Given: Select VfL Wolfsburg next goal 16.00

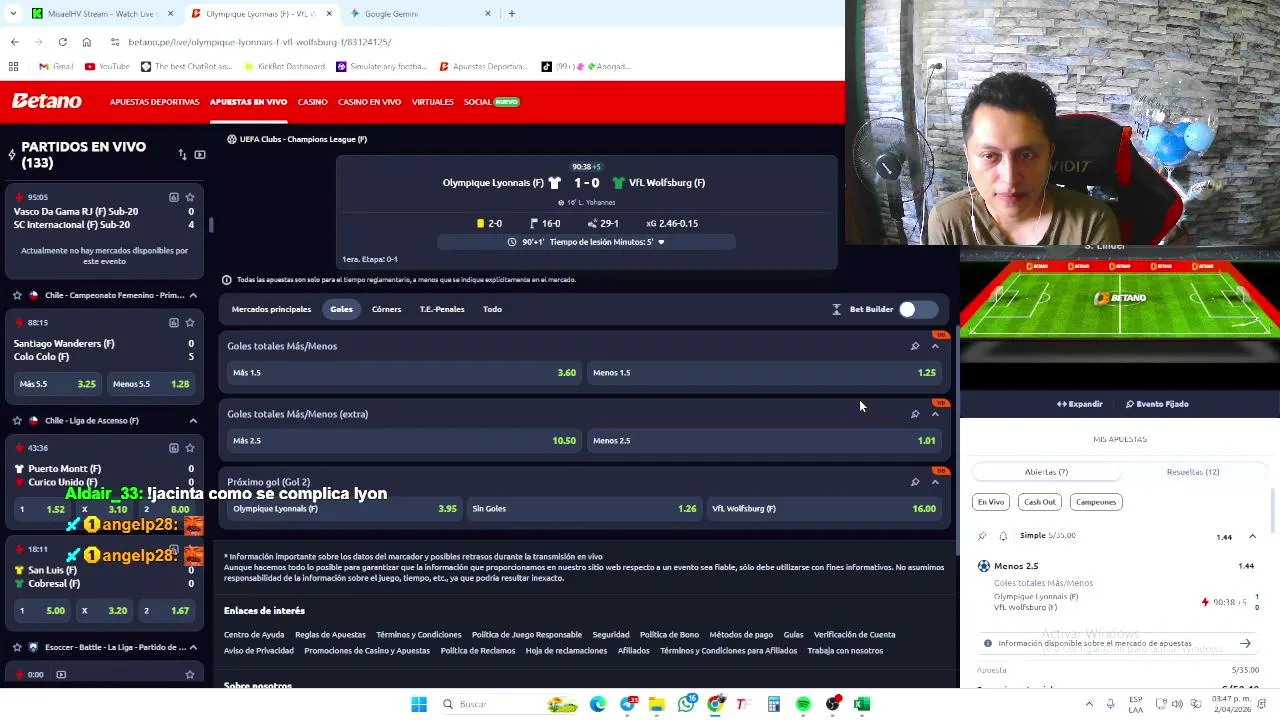Looking at the screenshot, I should [x=824, y=509].
